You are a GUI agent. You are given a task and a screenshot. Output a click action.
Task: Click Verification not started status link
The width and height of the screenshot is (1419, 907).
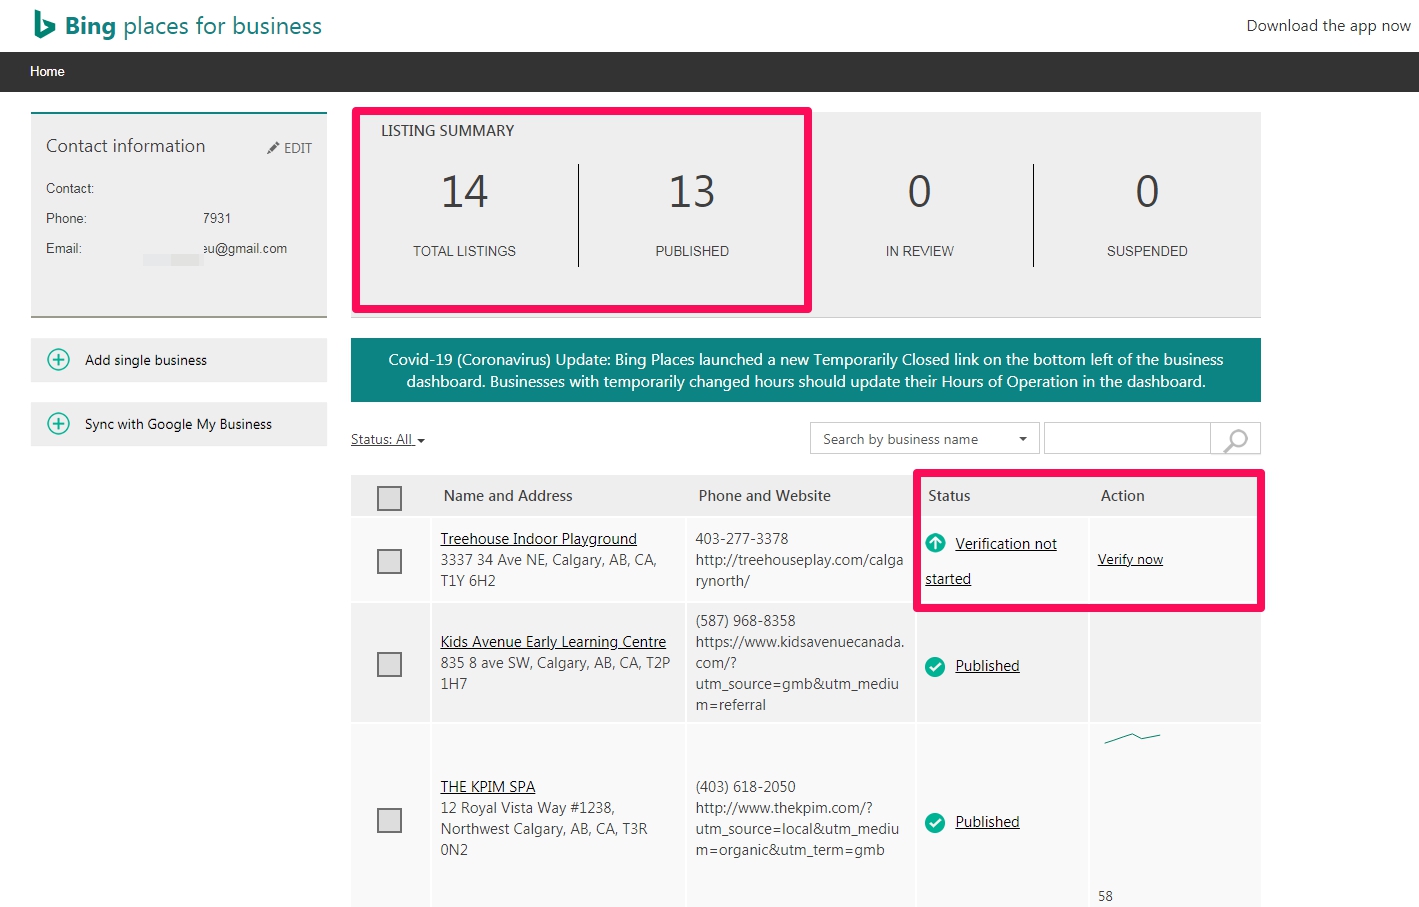pyautogui.click(x=991, y=561)
